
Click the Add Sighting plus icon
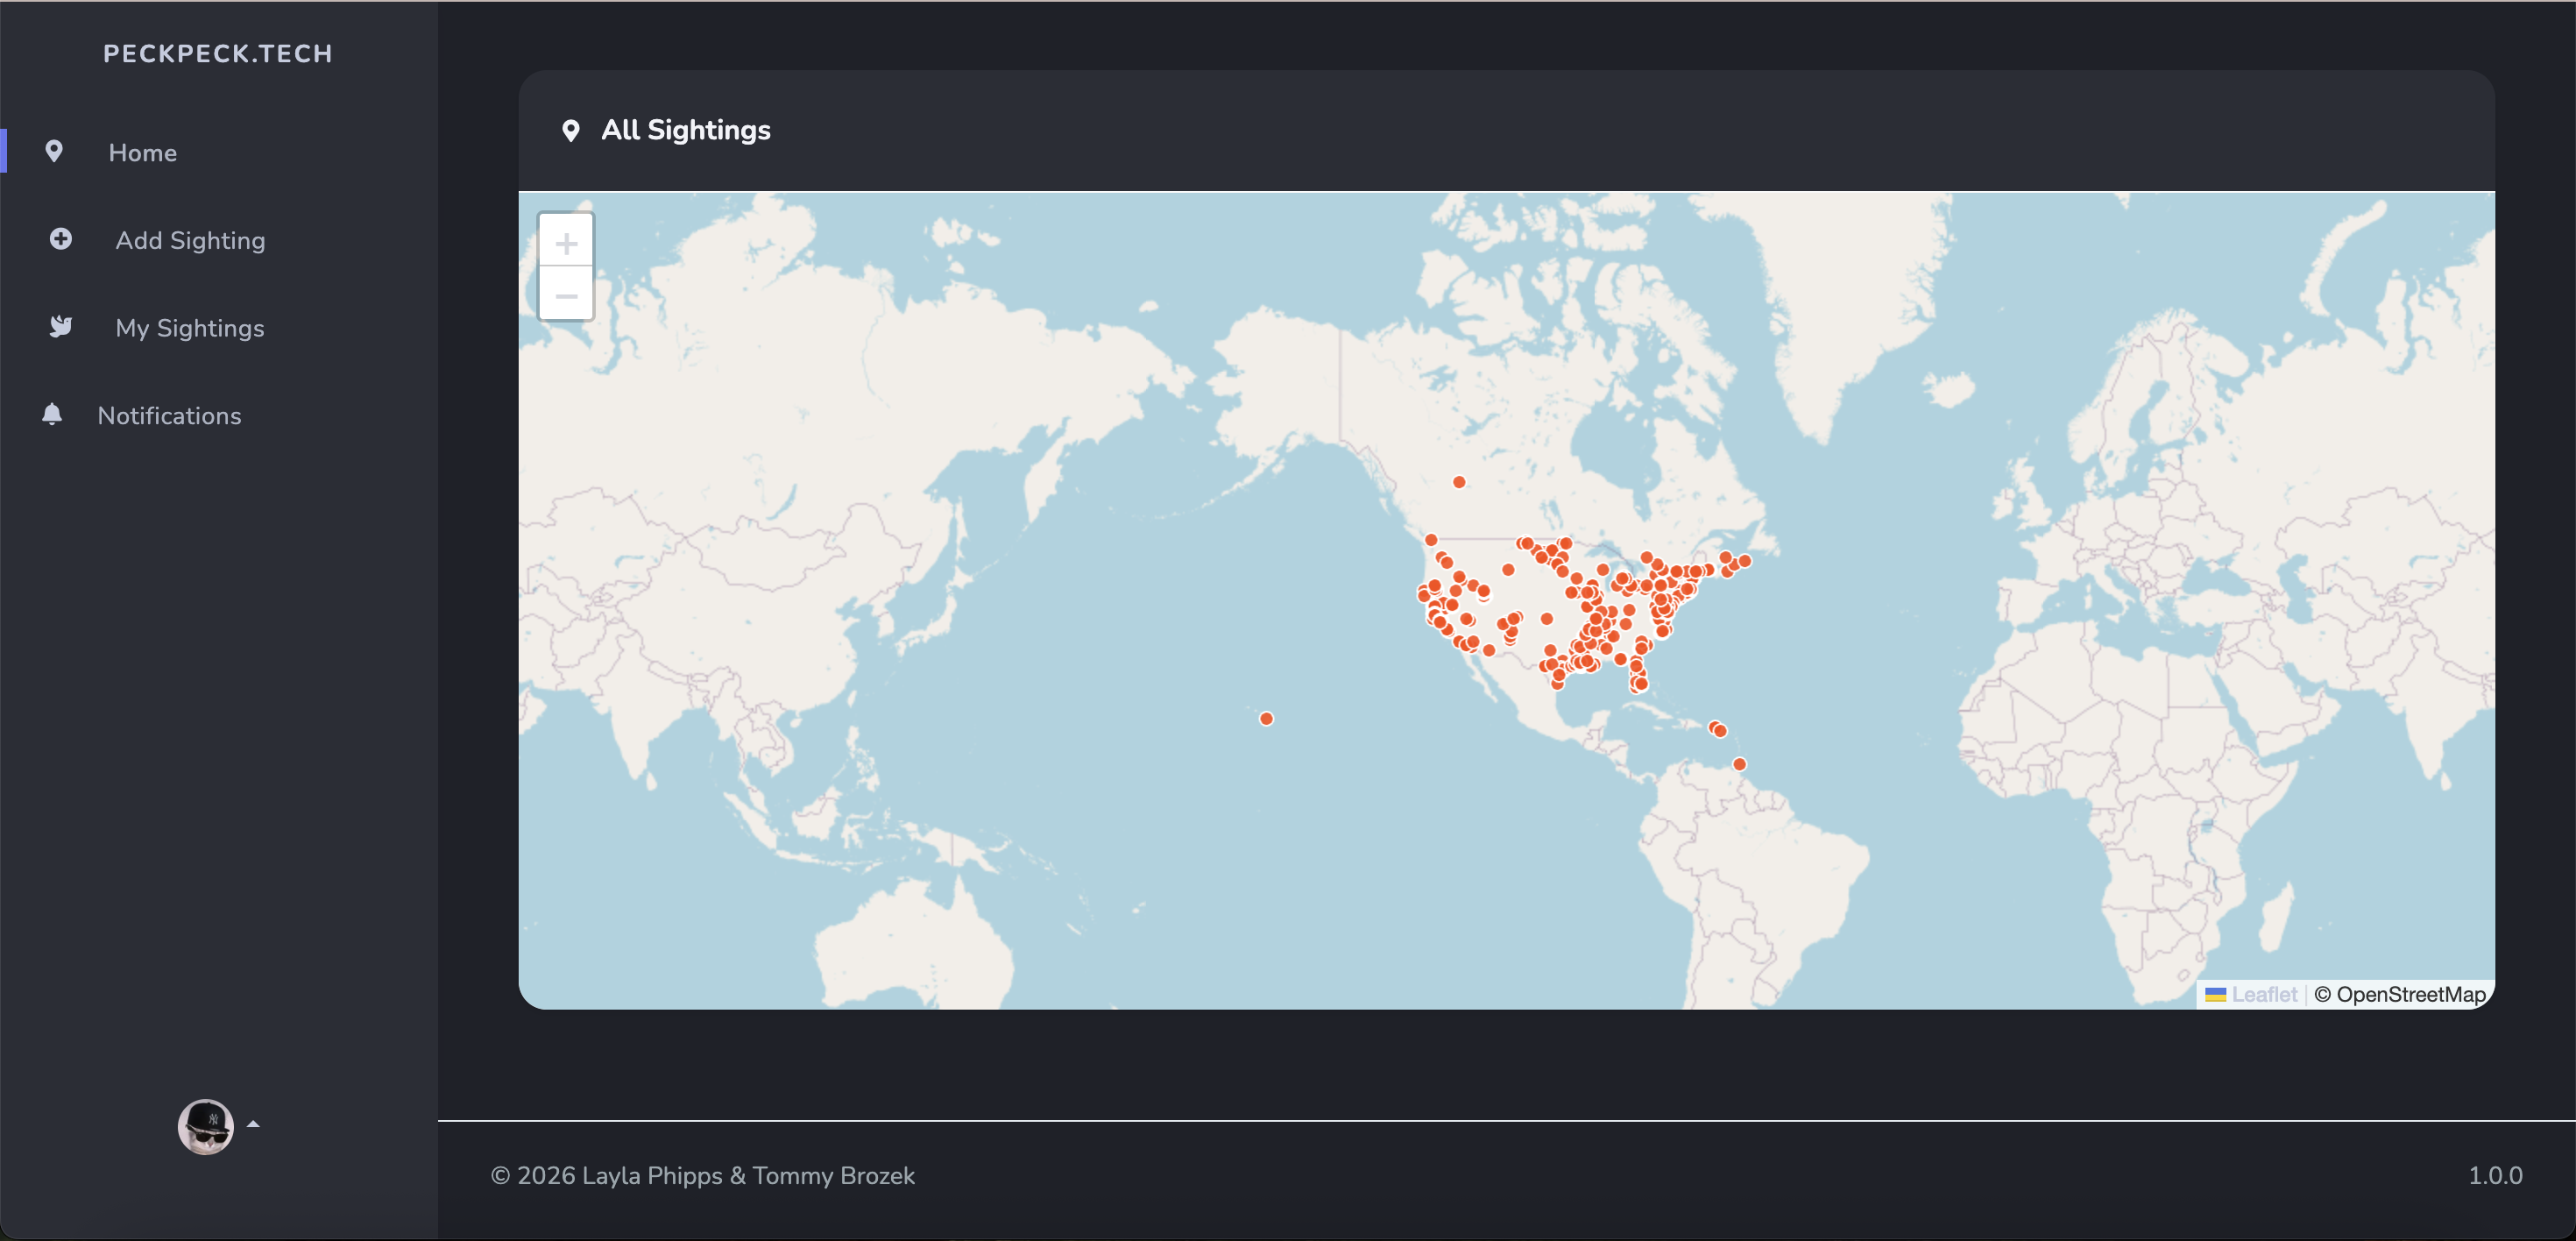click(61, 239)
